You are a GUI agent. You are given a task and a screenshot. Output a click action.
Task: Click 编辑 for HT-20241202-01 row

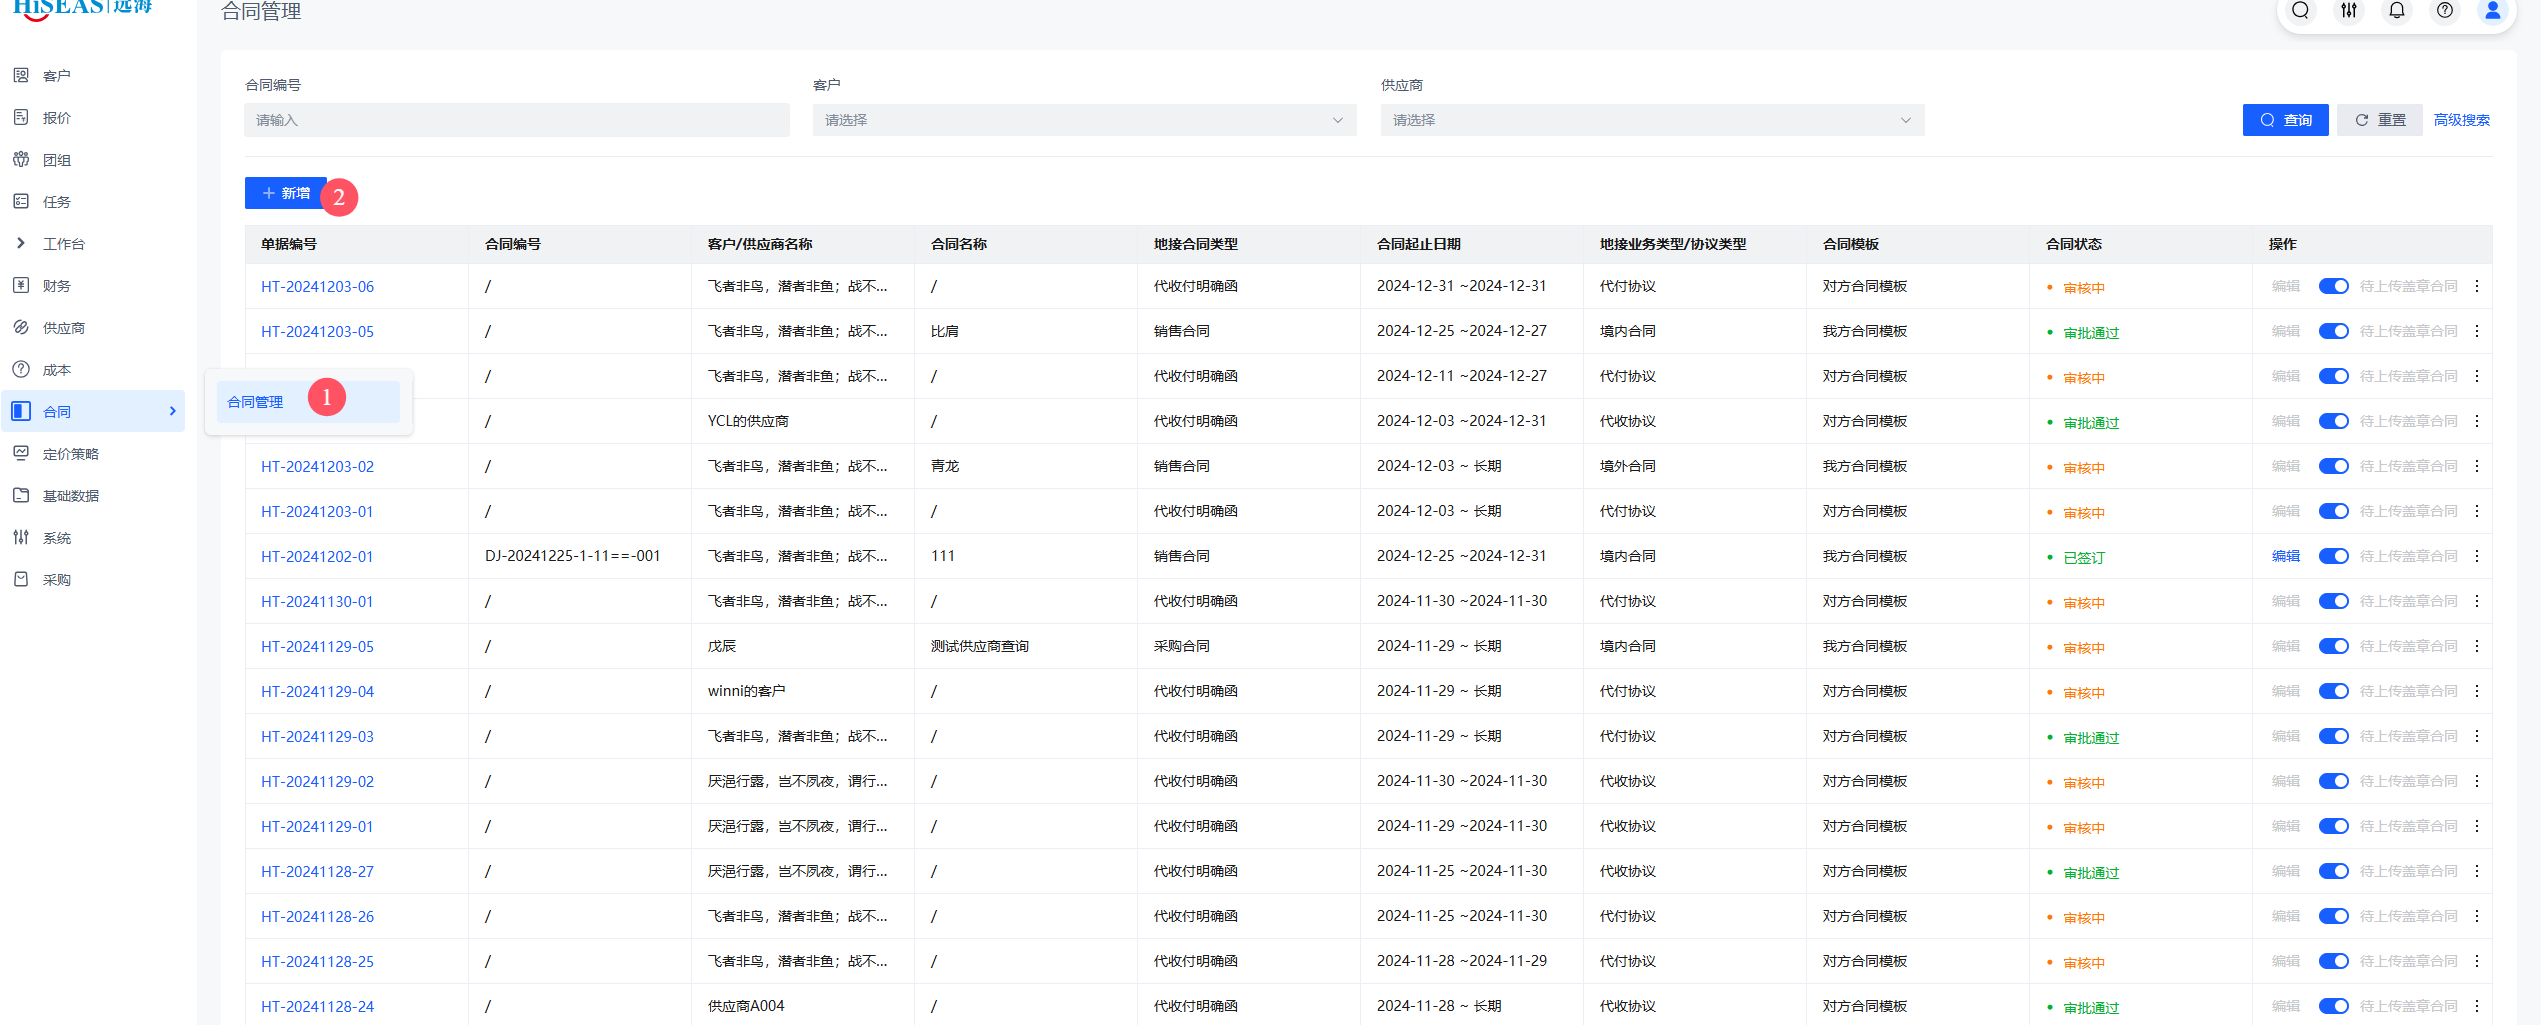coord(2285,556)
